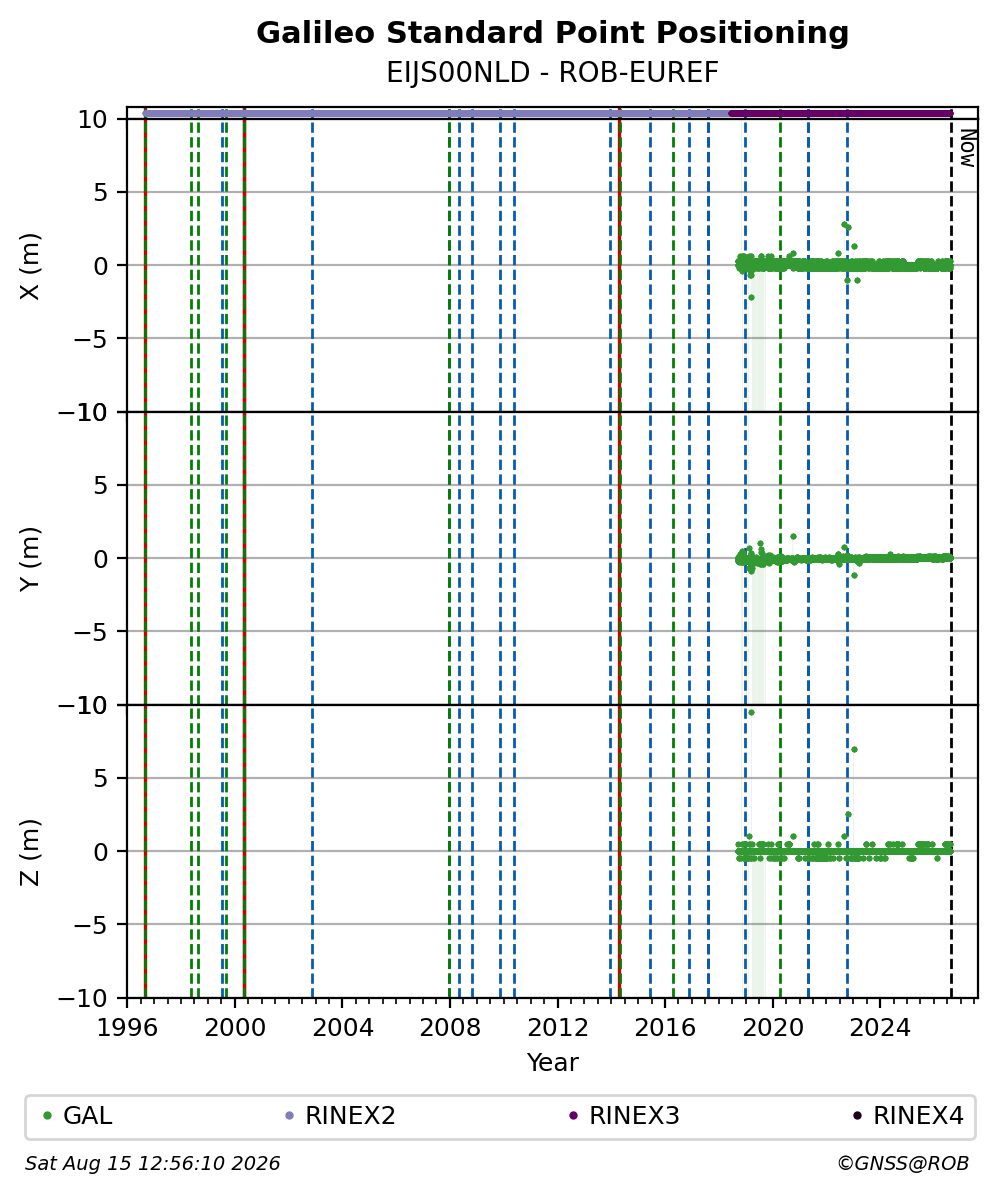This screenshot has height=1194, width=997.
Task: Click the purple RINEX3 availability bar
Action: point(841,113)
